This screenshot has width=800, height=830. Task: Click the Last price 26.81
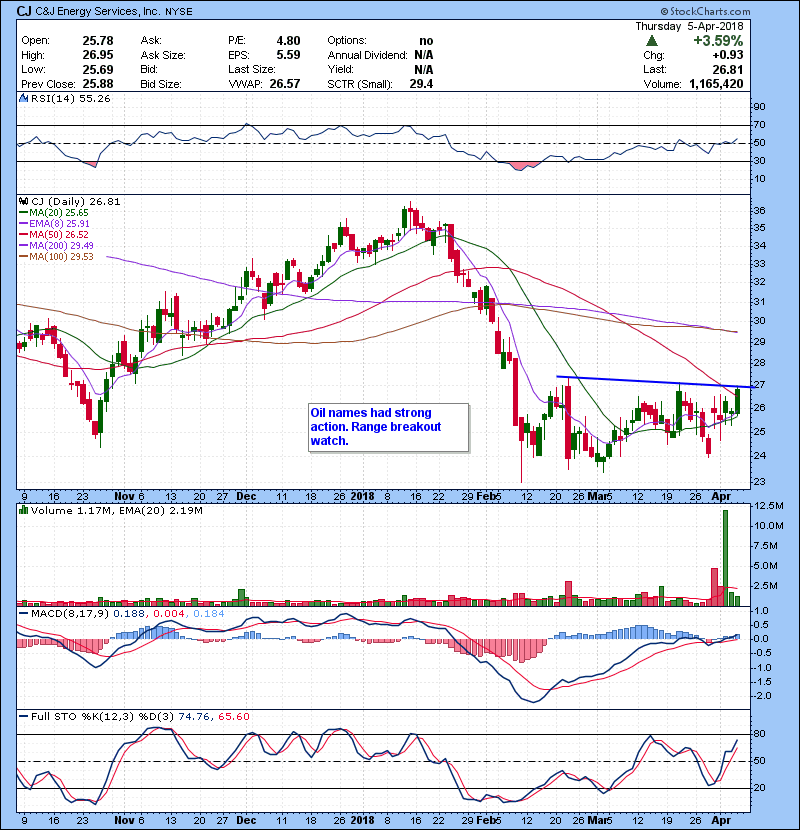point(728,69)
